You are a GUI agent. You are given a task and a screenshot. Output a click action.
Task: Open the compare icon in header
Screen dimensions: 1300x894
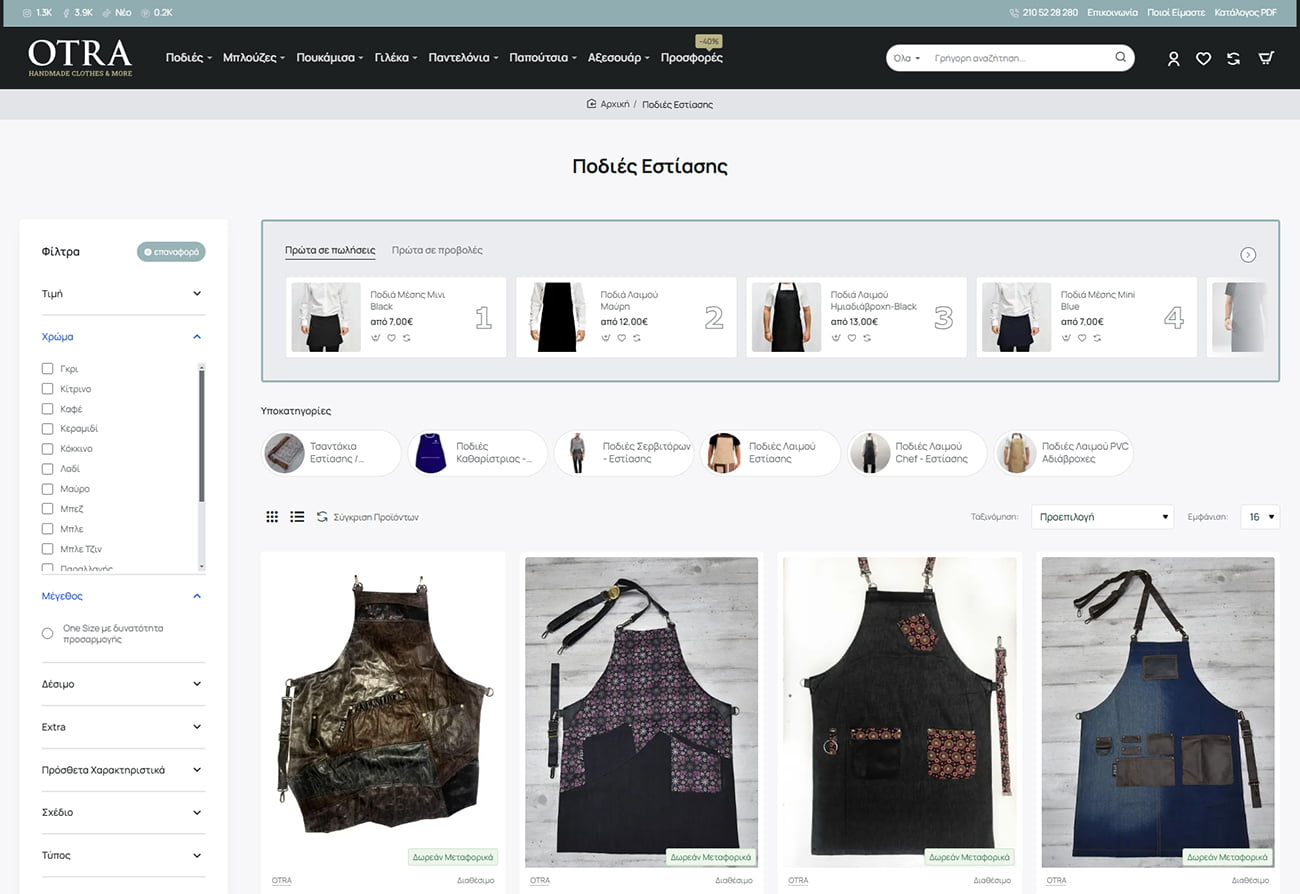click(x=1233, y=59)
